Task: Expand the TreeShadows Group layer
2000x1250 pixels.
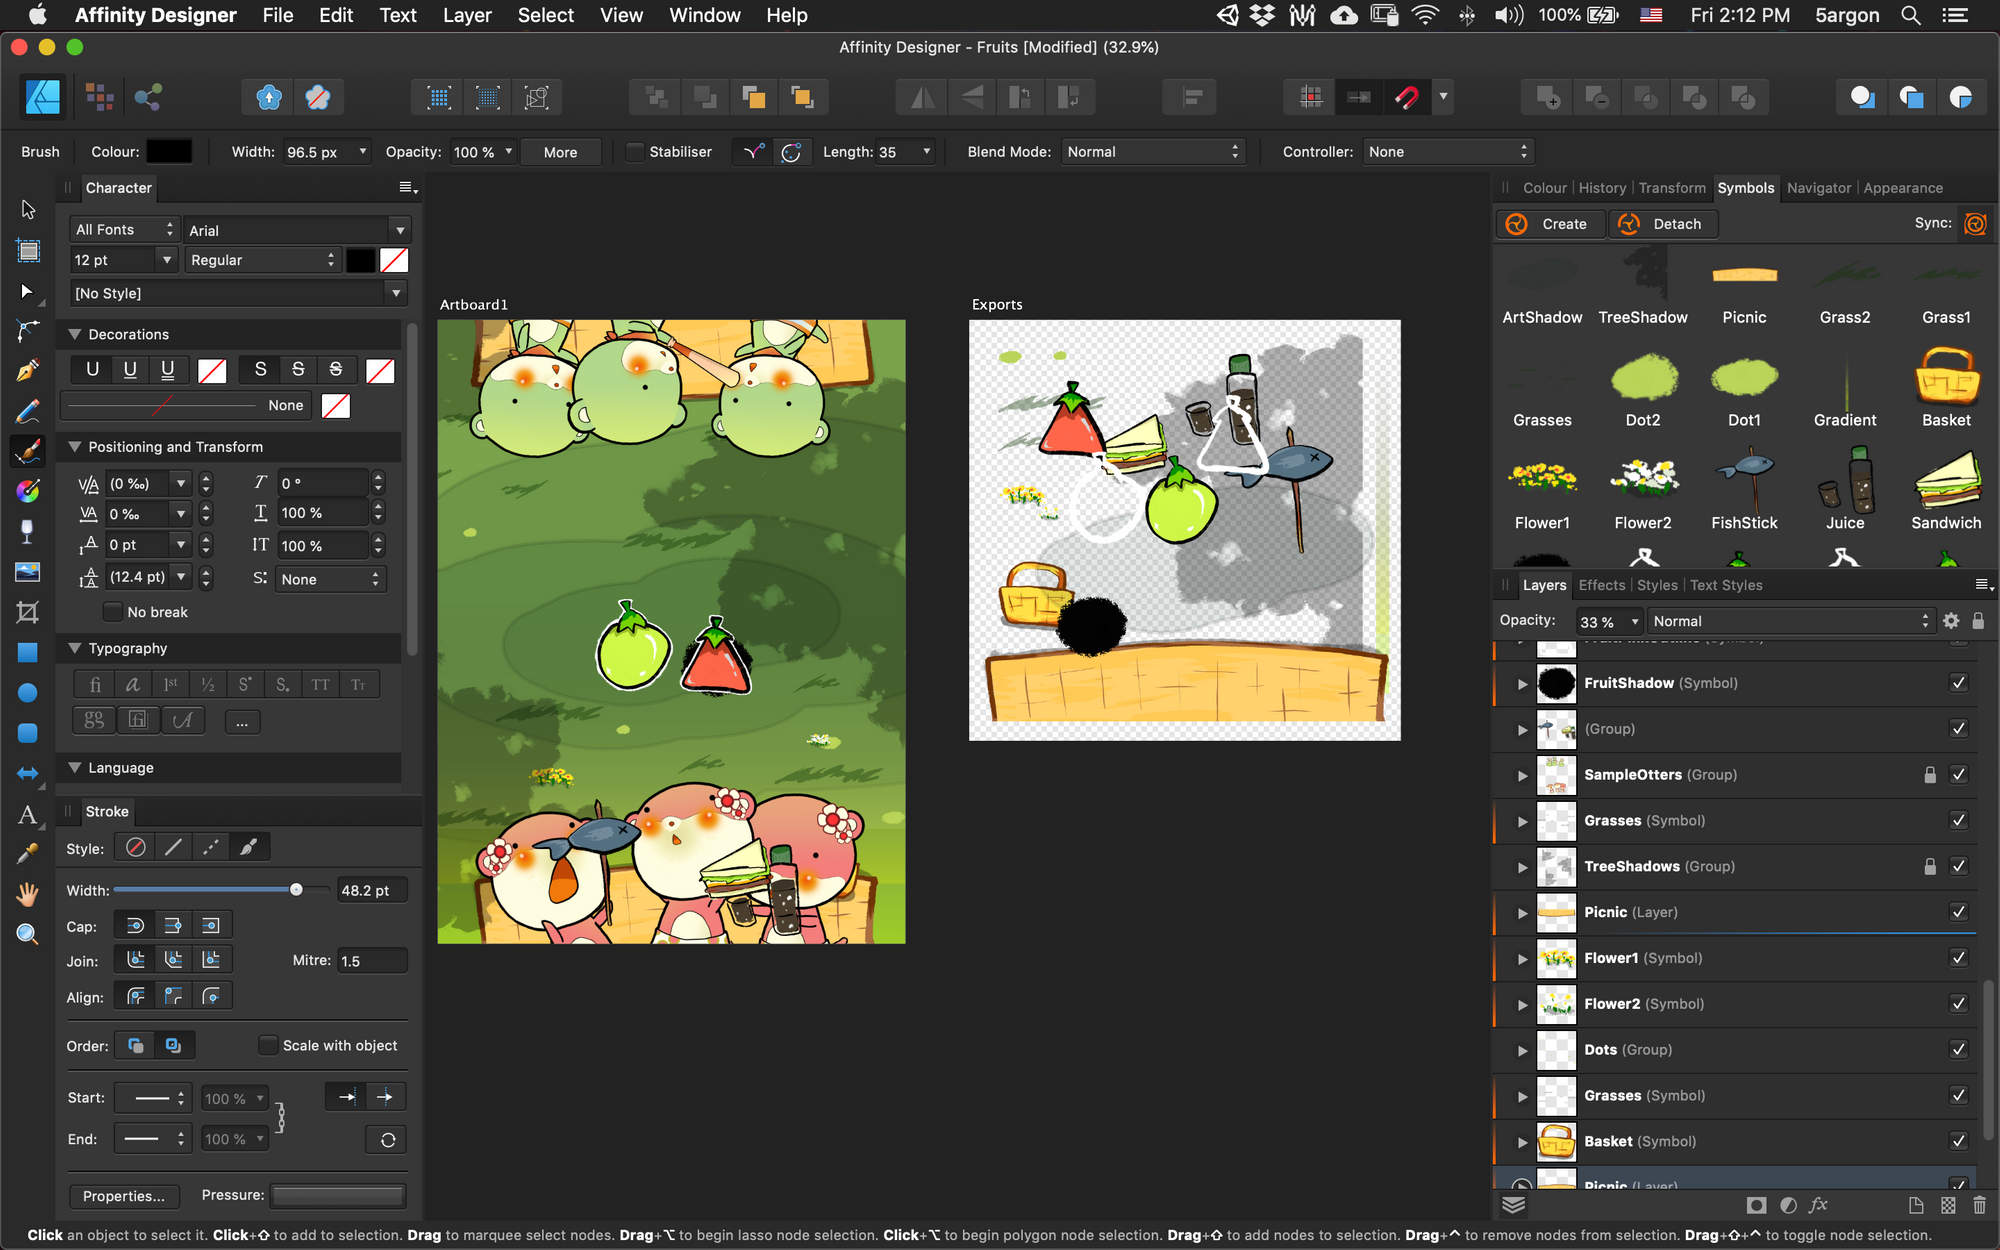Action: (x=1522, y=865)
